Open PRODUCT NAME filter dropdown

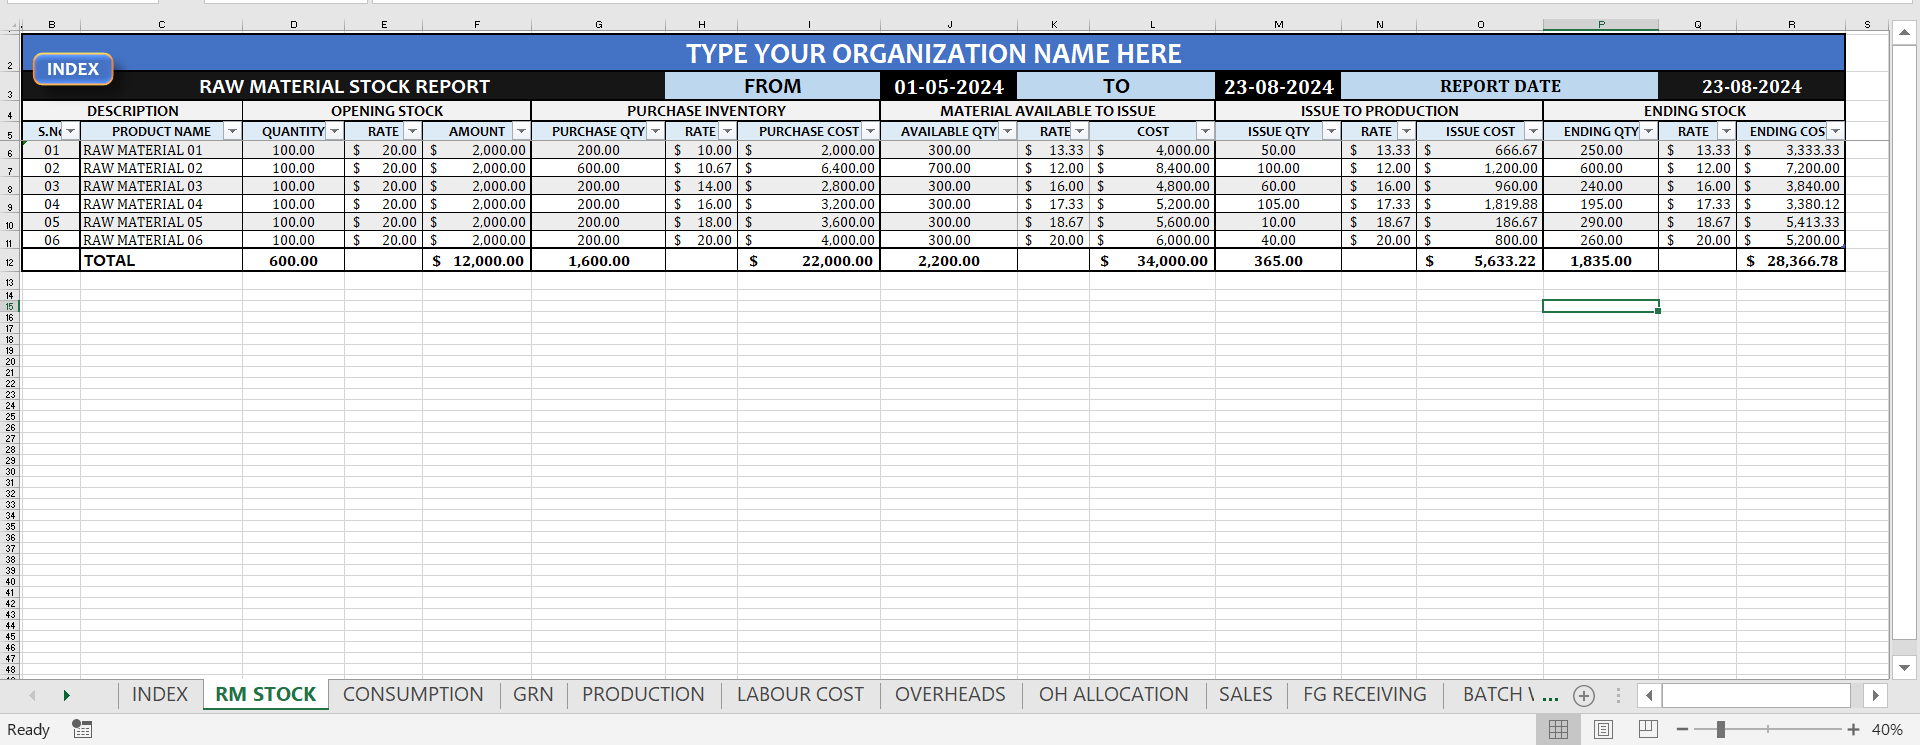tap(232, 131)
